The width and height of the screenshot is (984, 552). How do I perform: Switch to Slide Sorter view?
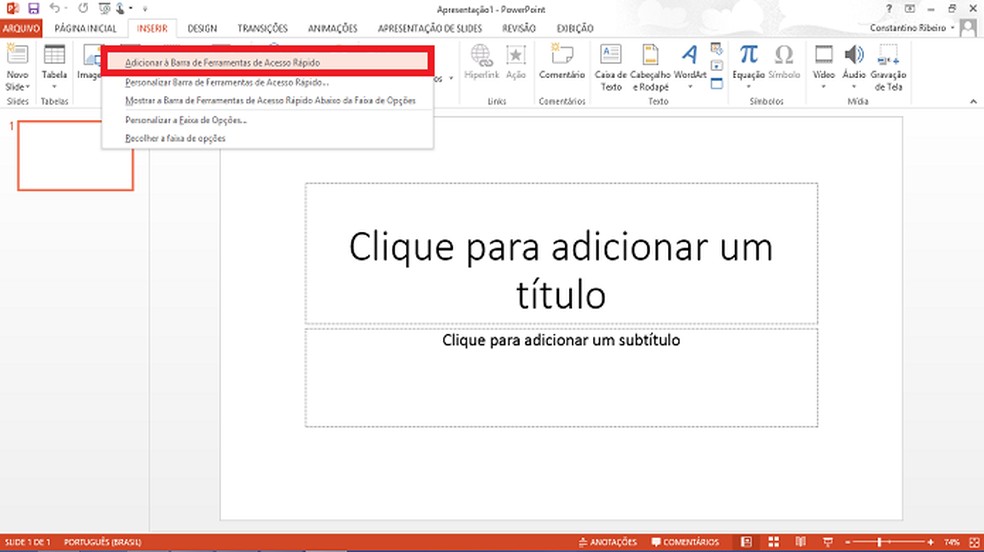click(x=774, y=542)
